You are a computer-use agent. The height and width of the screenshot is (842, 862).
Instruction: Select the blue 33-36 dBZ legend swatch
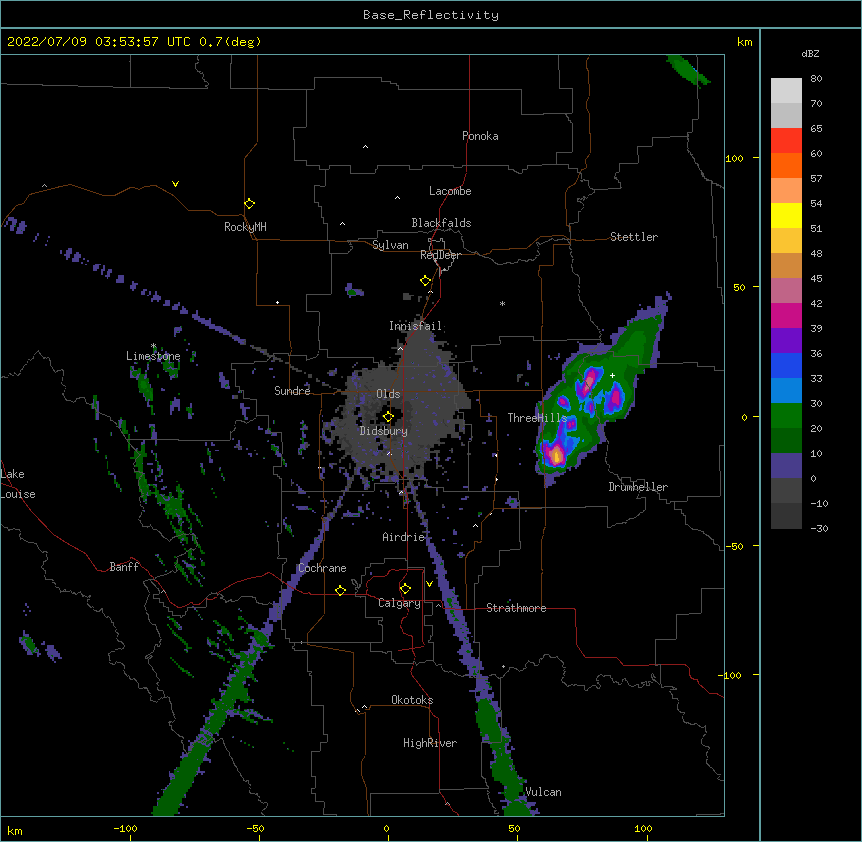(786, 365)
